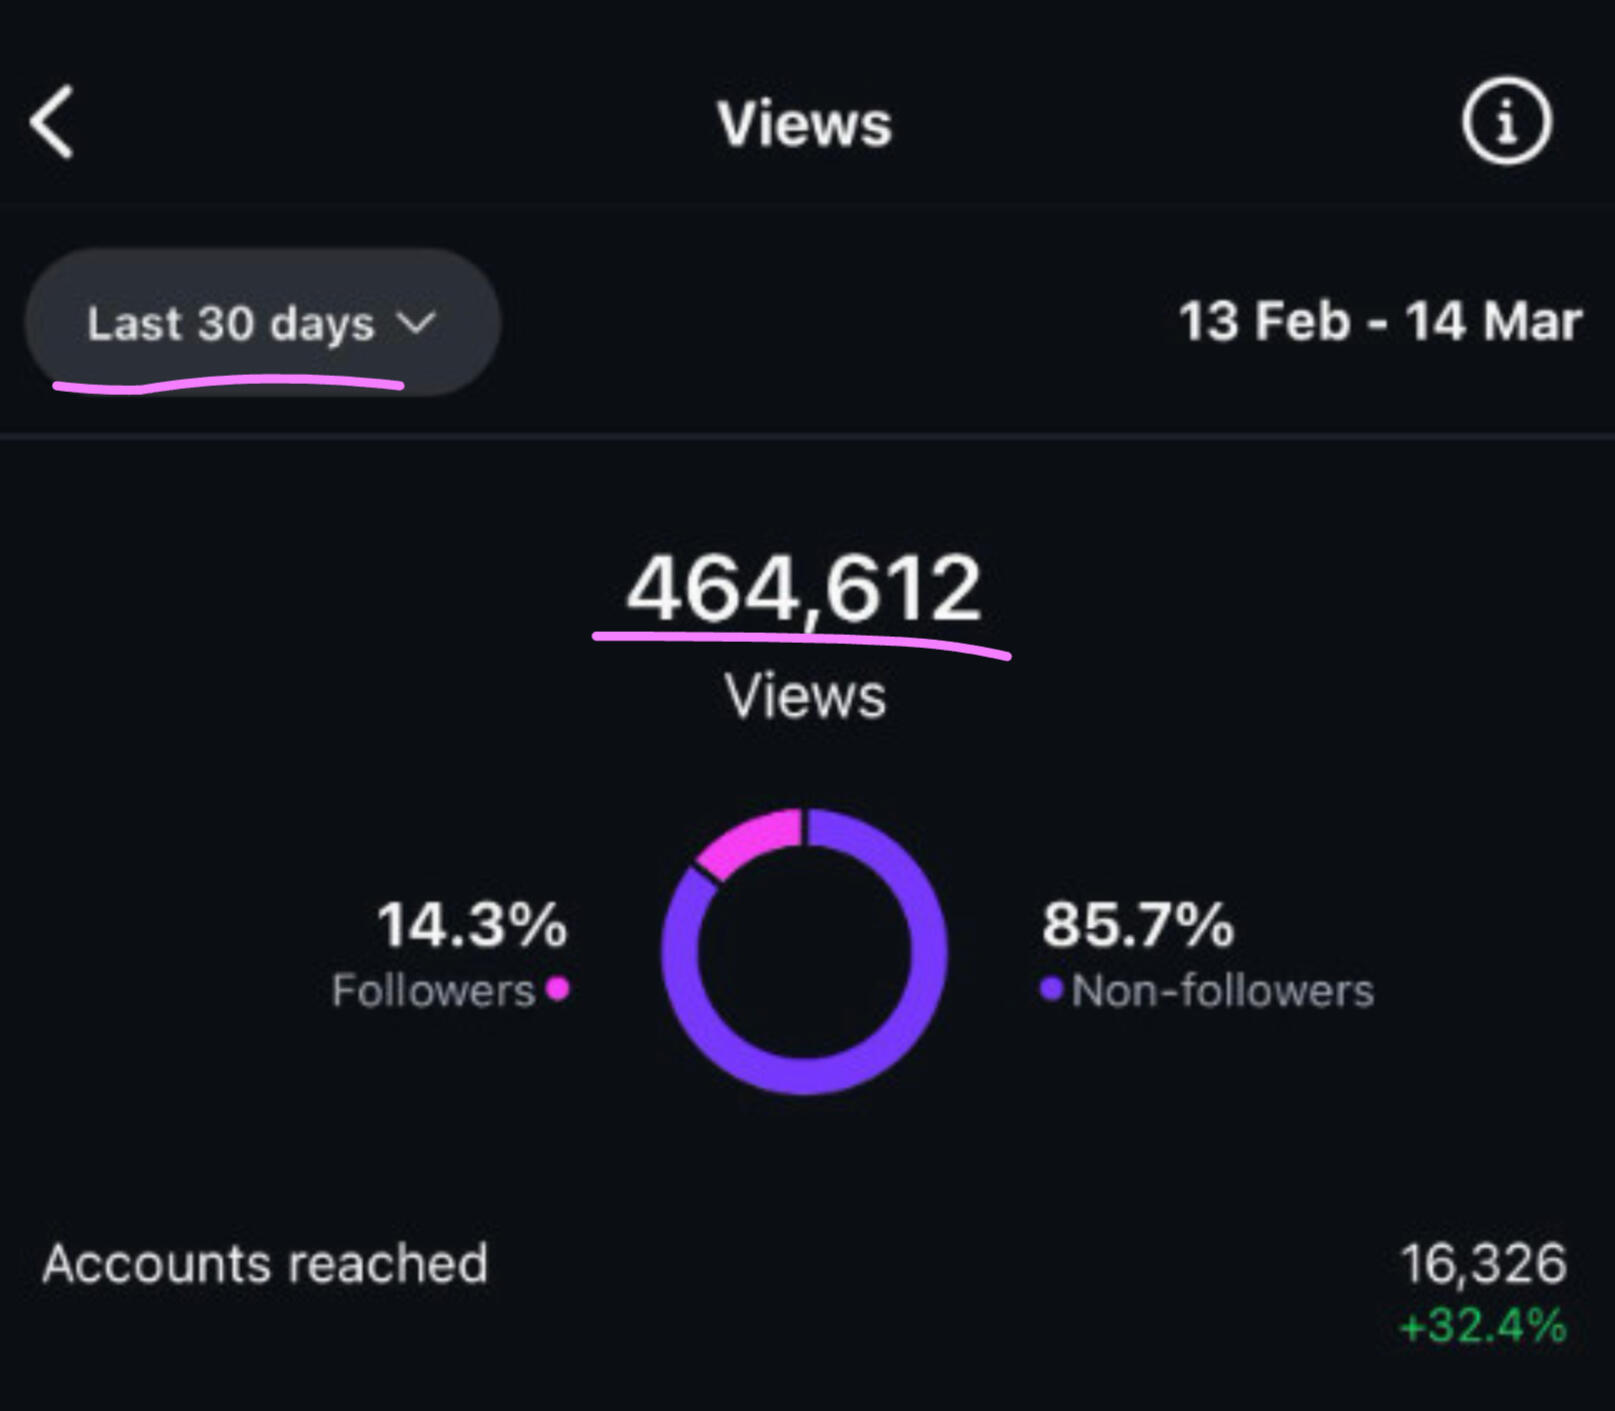Click the purple Non-followers legend dot
Viewport: 1615px width, 1411px height.
(1050, 989)
